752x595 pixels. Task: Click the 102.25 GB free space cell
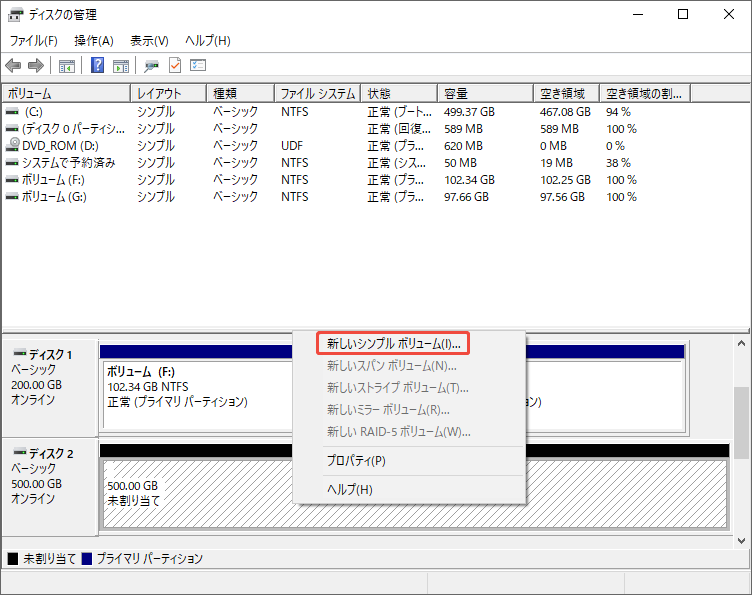(565, 180)
